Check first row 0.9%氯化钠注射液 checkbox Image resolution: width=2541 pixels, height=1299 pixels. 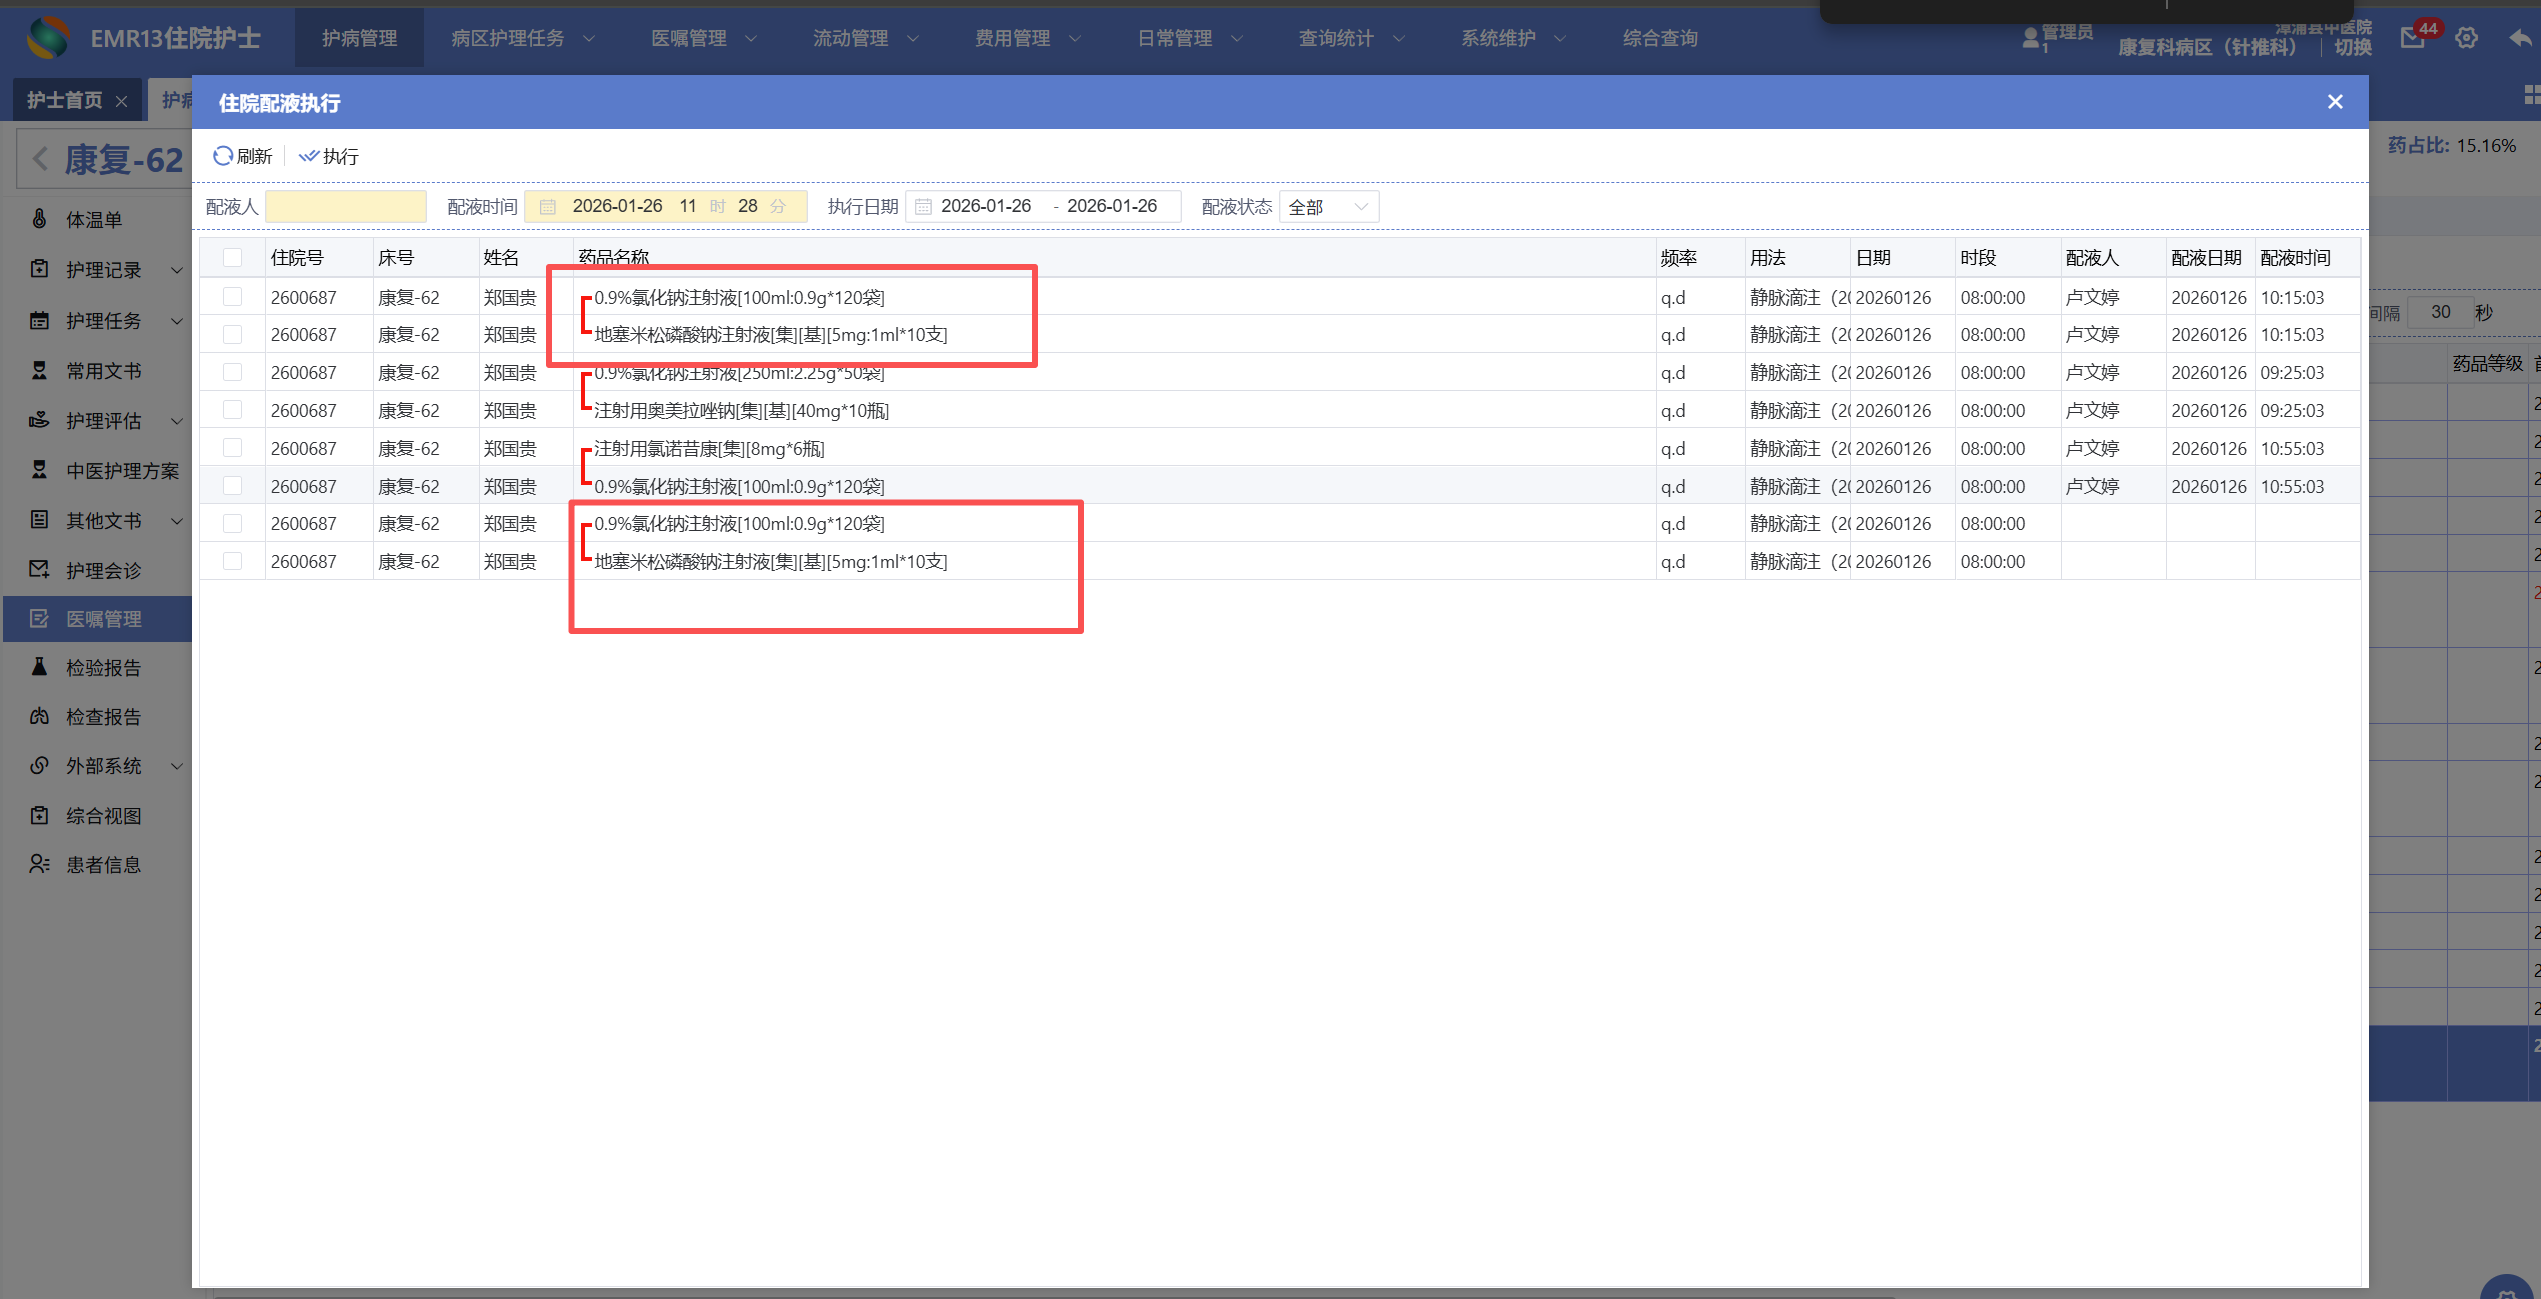[232, 297]
